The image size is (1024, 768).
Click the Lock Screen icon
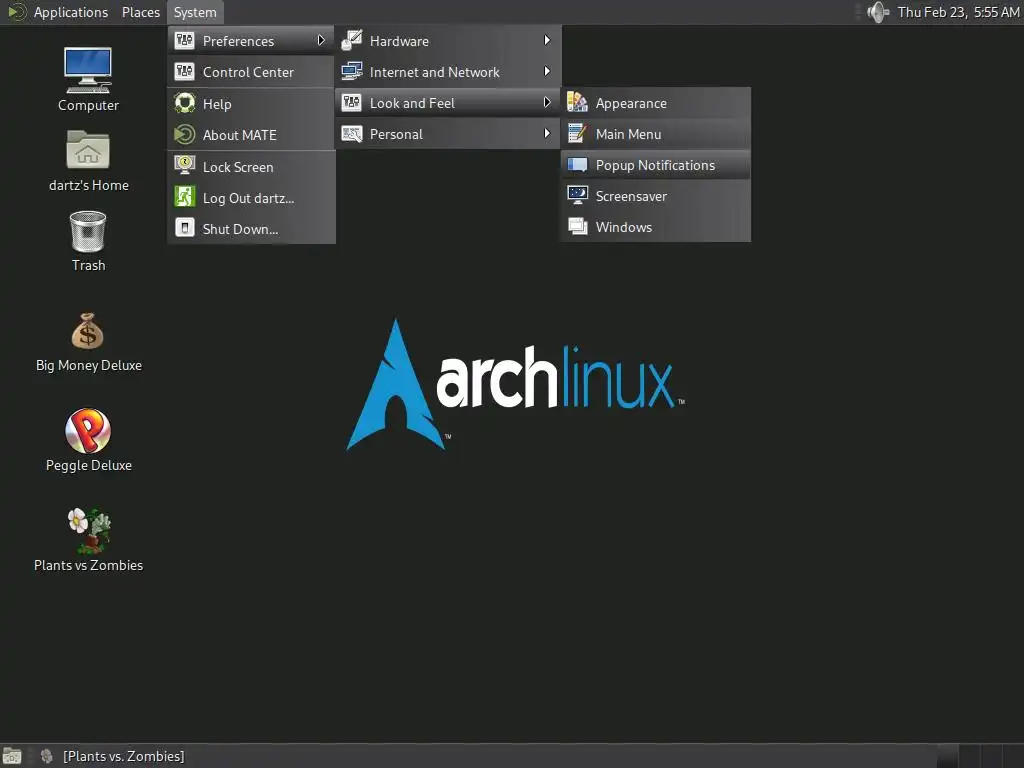tap(185, 166)
